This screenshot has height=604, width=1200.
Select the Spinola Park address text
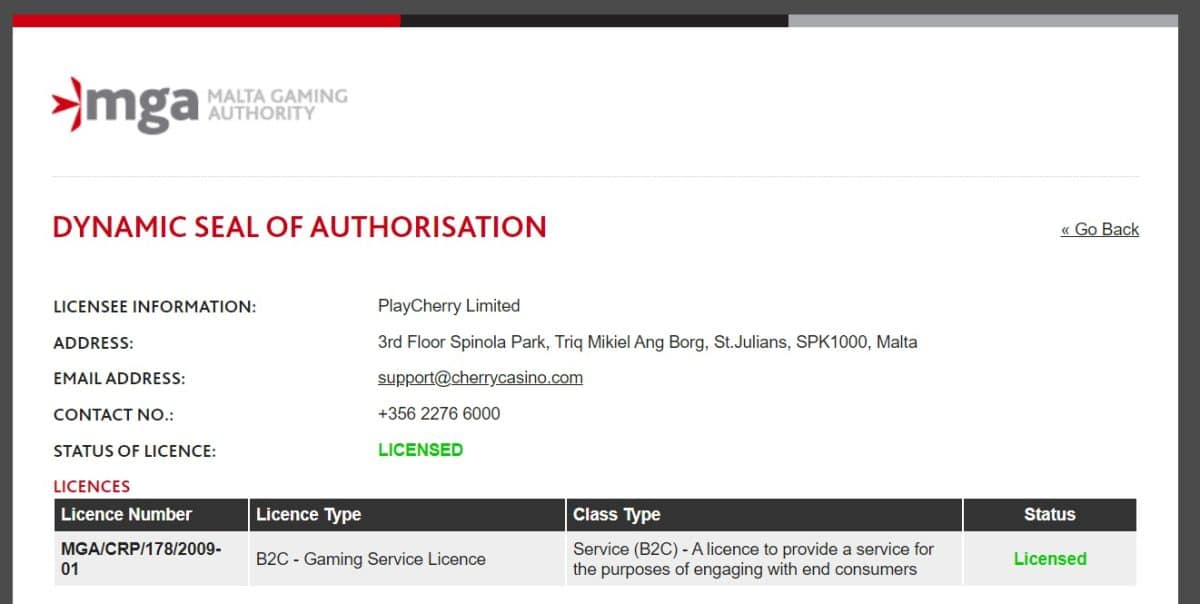(647, 342)
